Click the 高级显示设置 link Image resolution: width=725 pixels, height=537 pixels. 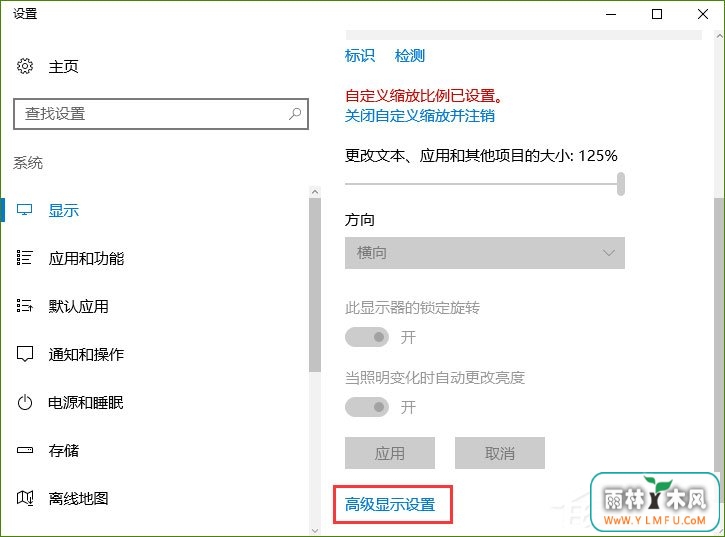point(390,504)
